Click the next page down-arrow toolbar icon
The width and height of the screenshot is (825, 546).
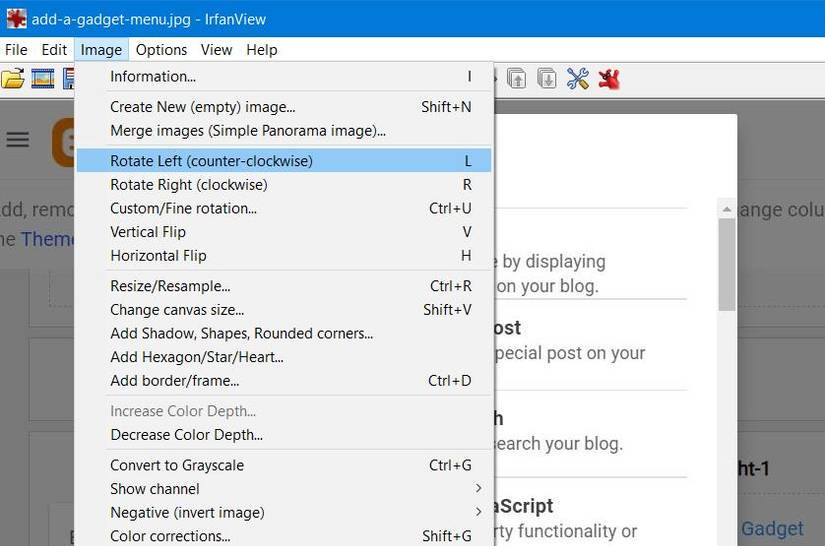coord(547,79)
